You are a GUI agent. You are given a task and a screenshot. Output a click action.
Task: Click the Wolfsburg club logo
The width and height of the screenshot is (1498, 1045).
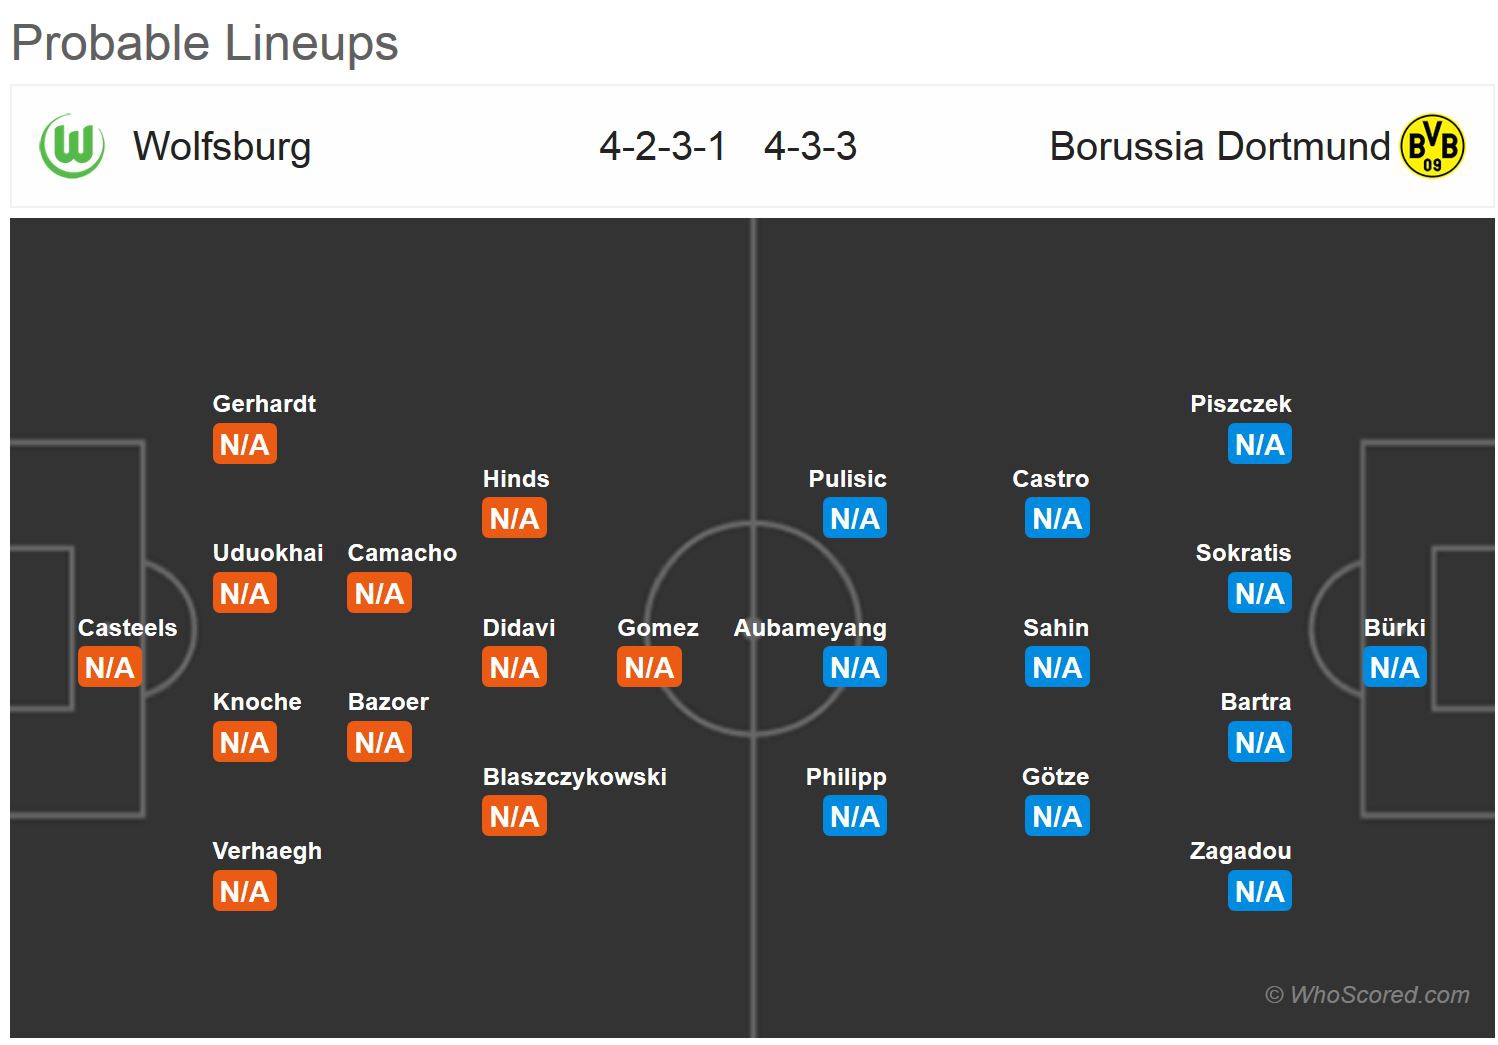pyautogui.click(x=72, y=146)
